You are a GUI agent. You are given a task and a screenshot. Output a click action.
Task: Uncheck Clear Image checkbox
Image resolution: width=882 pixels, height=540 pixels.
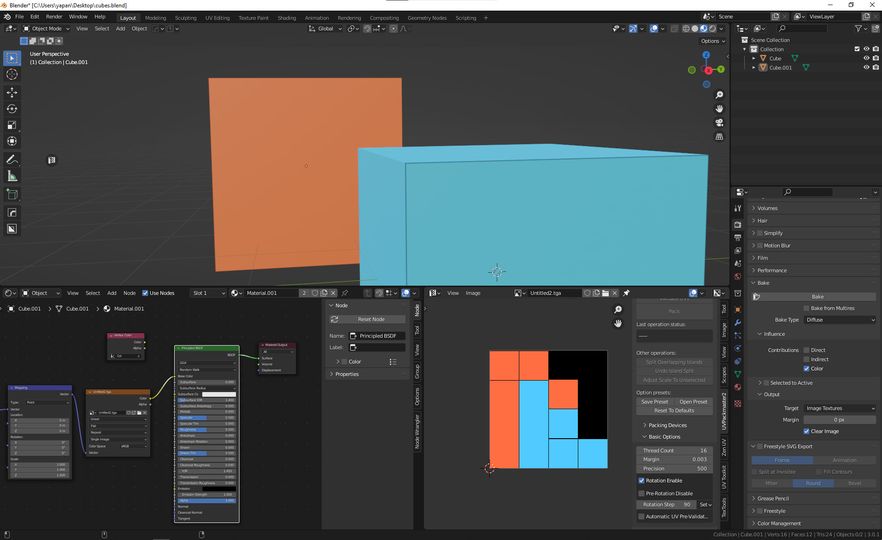(806, 431)
